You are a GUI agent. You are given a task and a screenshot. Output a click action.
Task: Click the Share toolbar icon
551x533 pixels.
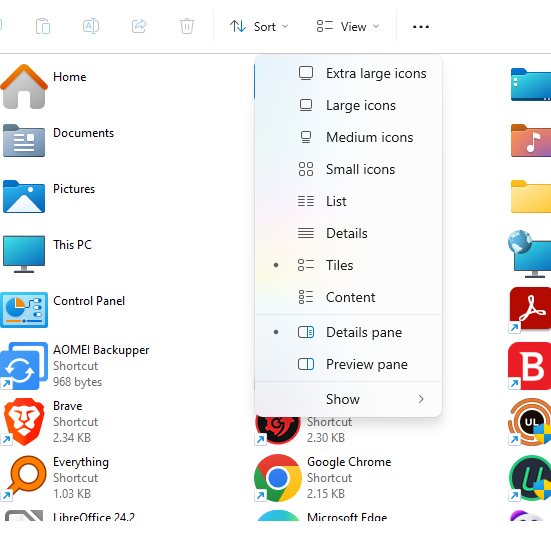[x=139, y=26]
